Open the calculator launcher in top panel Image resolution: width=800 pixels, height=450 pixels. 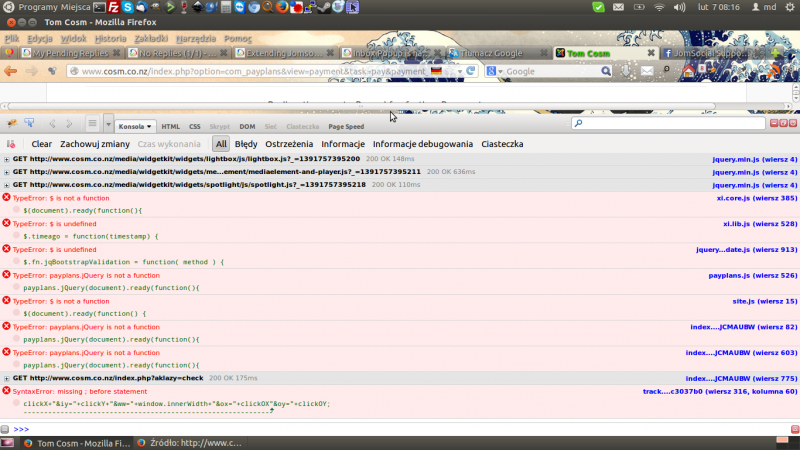226,7
